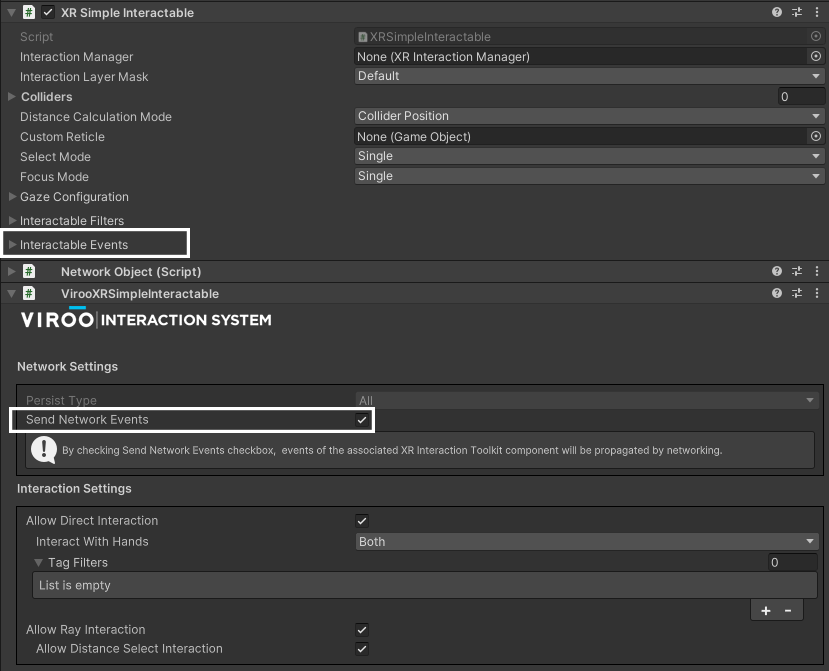829x671 pixels.
Task: Toggle Allow Direct Interaction checkbox
Action: click(362, 521)
